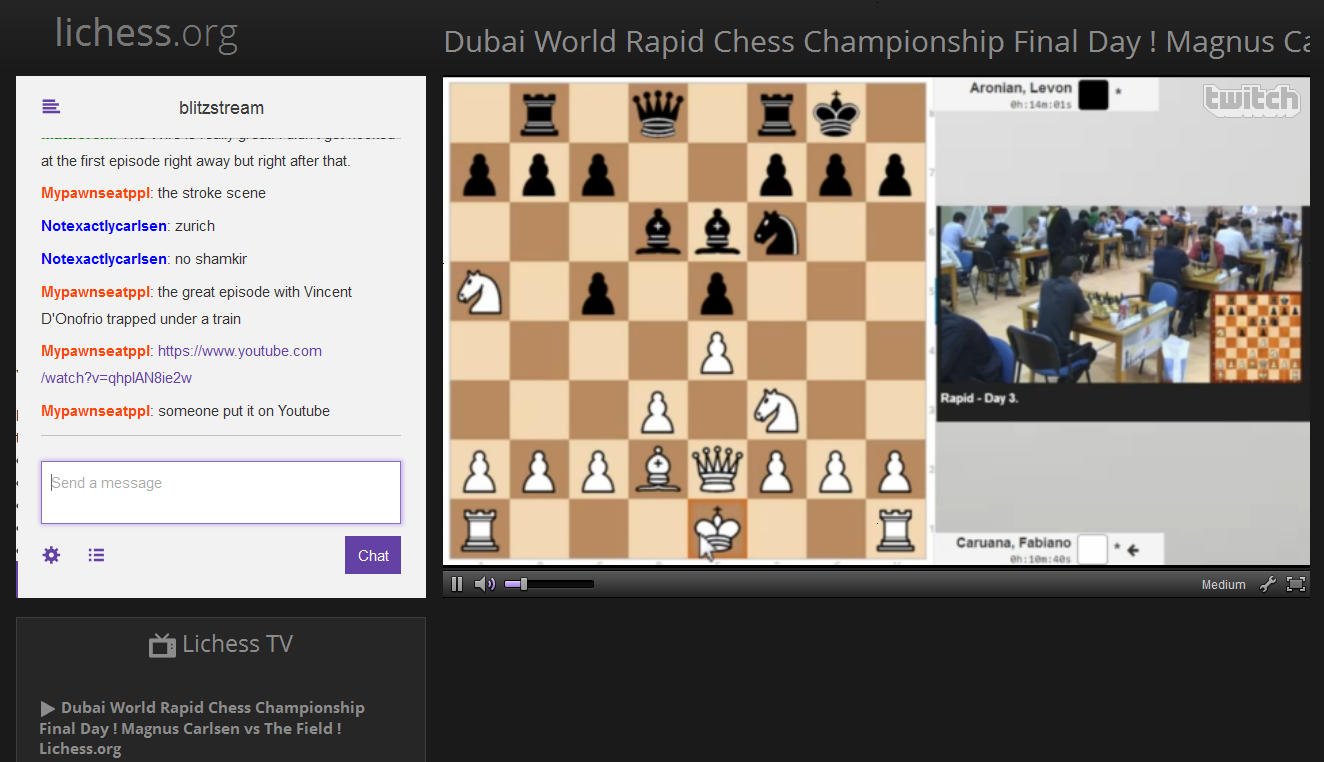
Task: Click the stream page title heading
Action: pyautogui.click(x=876, y=42)
